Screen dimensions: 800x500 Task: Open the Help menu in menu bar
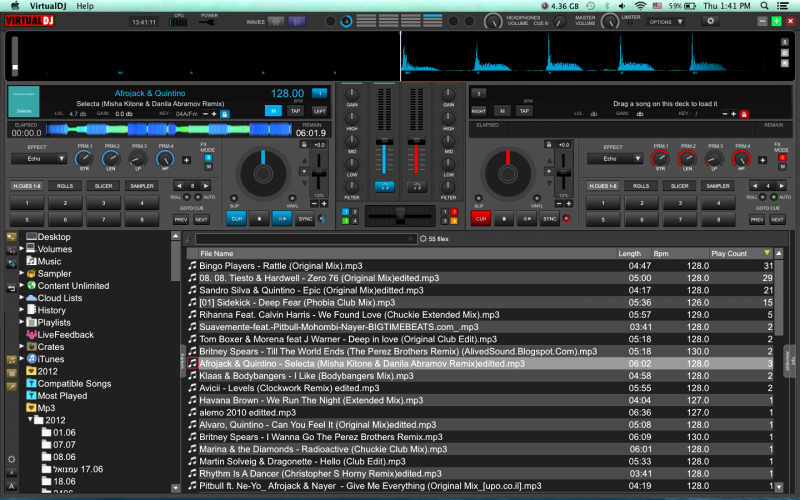click(85, 5)
